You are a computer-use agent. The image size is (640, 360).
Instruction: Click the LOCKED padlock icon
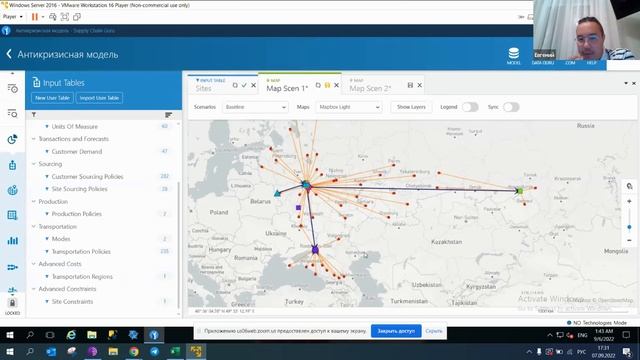(12, 303)
